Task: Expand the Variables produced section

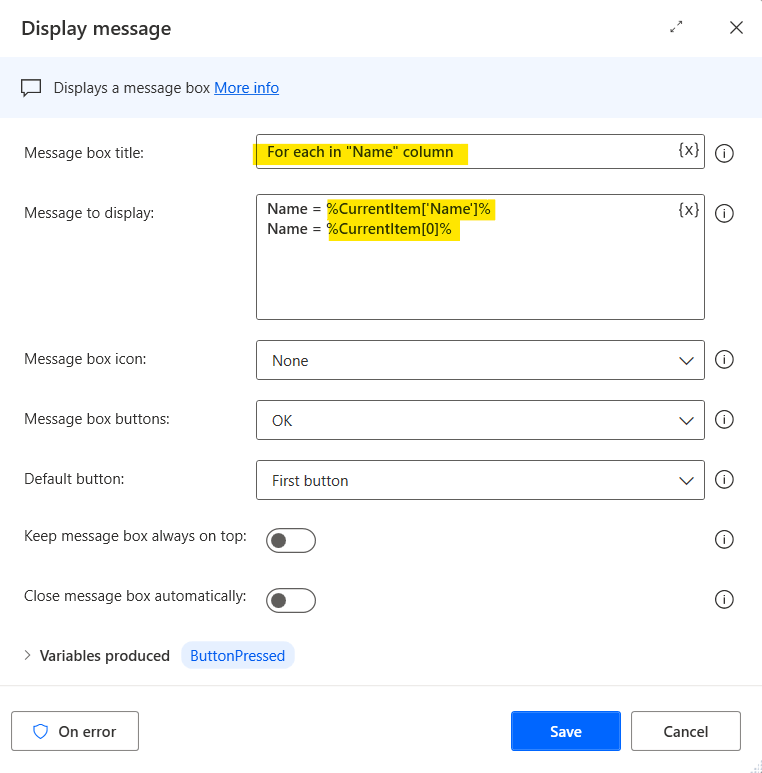Action: pos(28,656)
